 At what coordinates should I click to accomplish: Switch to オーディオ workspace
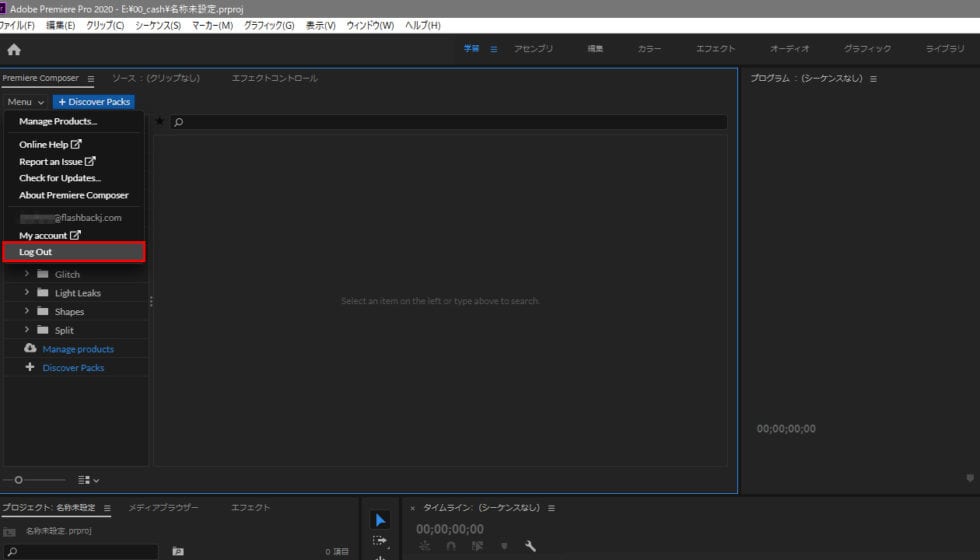click(789, 49)
